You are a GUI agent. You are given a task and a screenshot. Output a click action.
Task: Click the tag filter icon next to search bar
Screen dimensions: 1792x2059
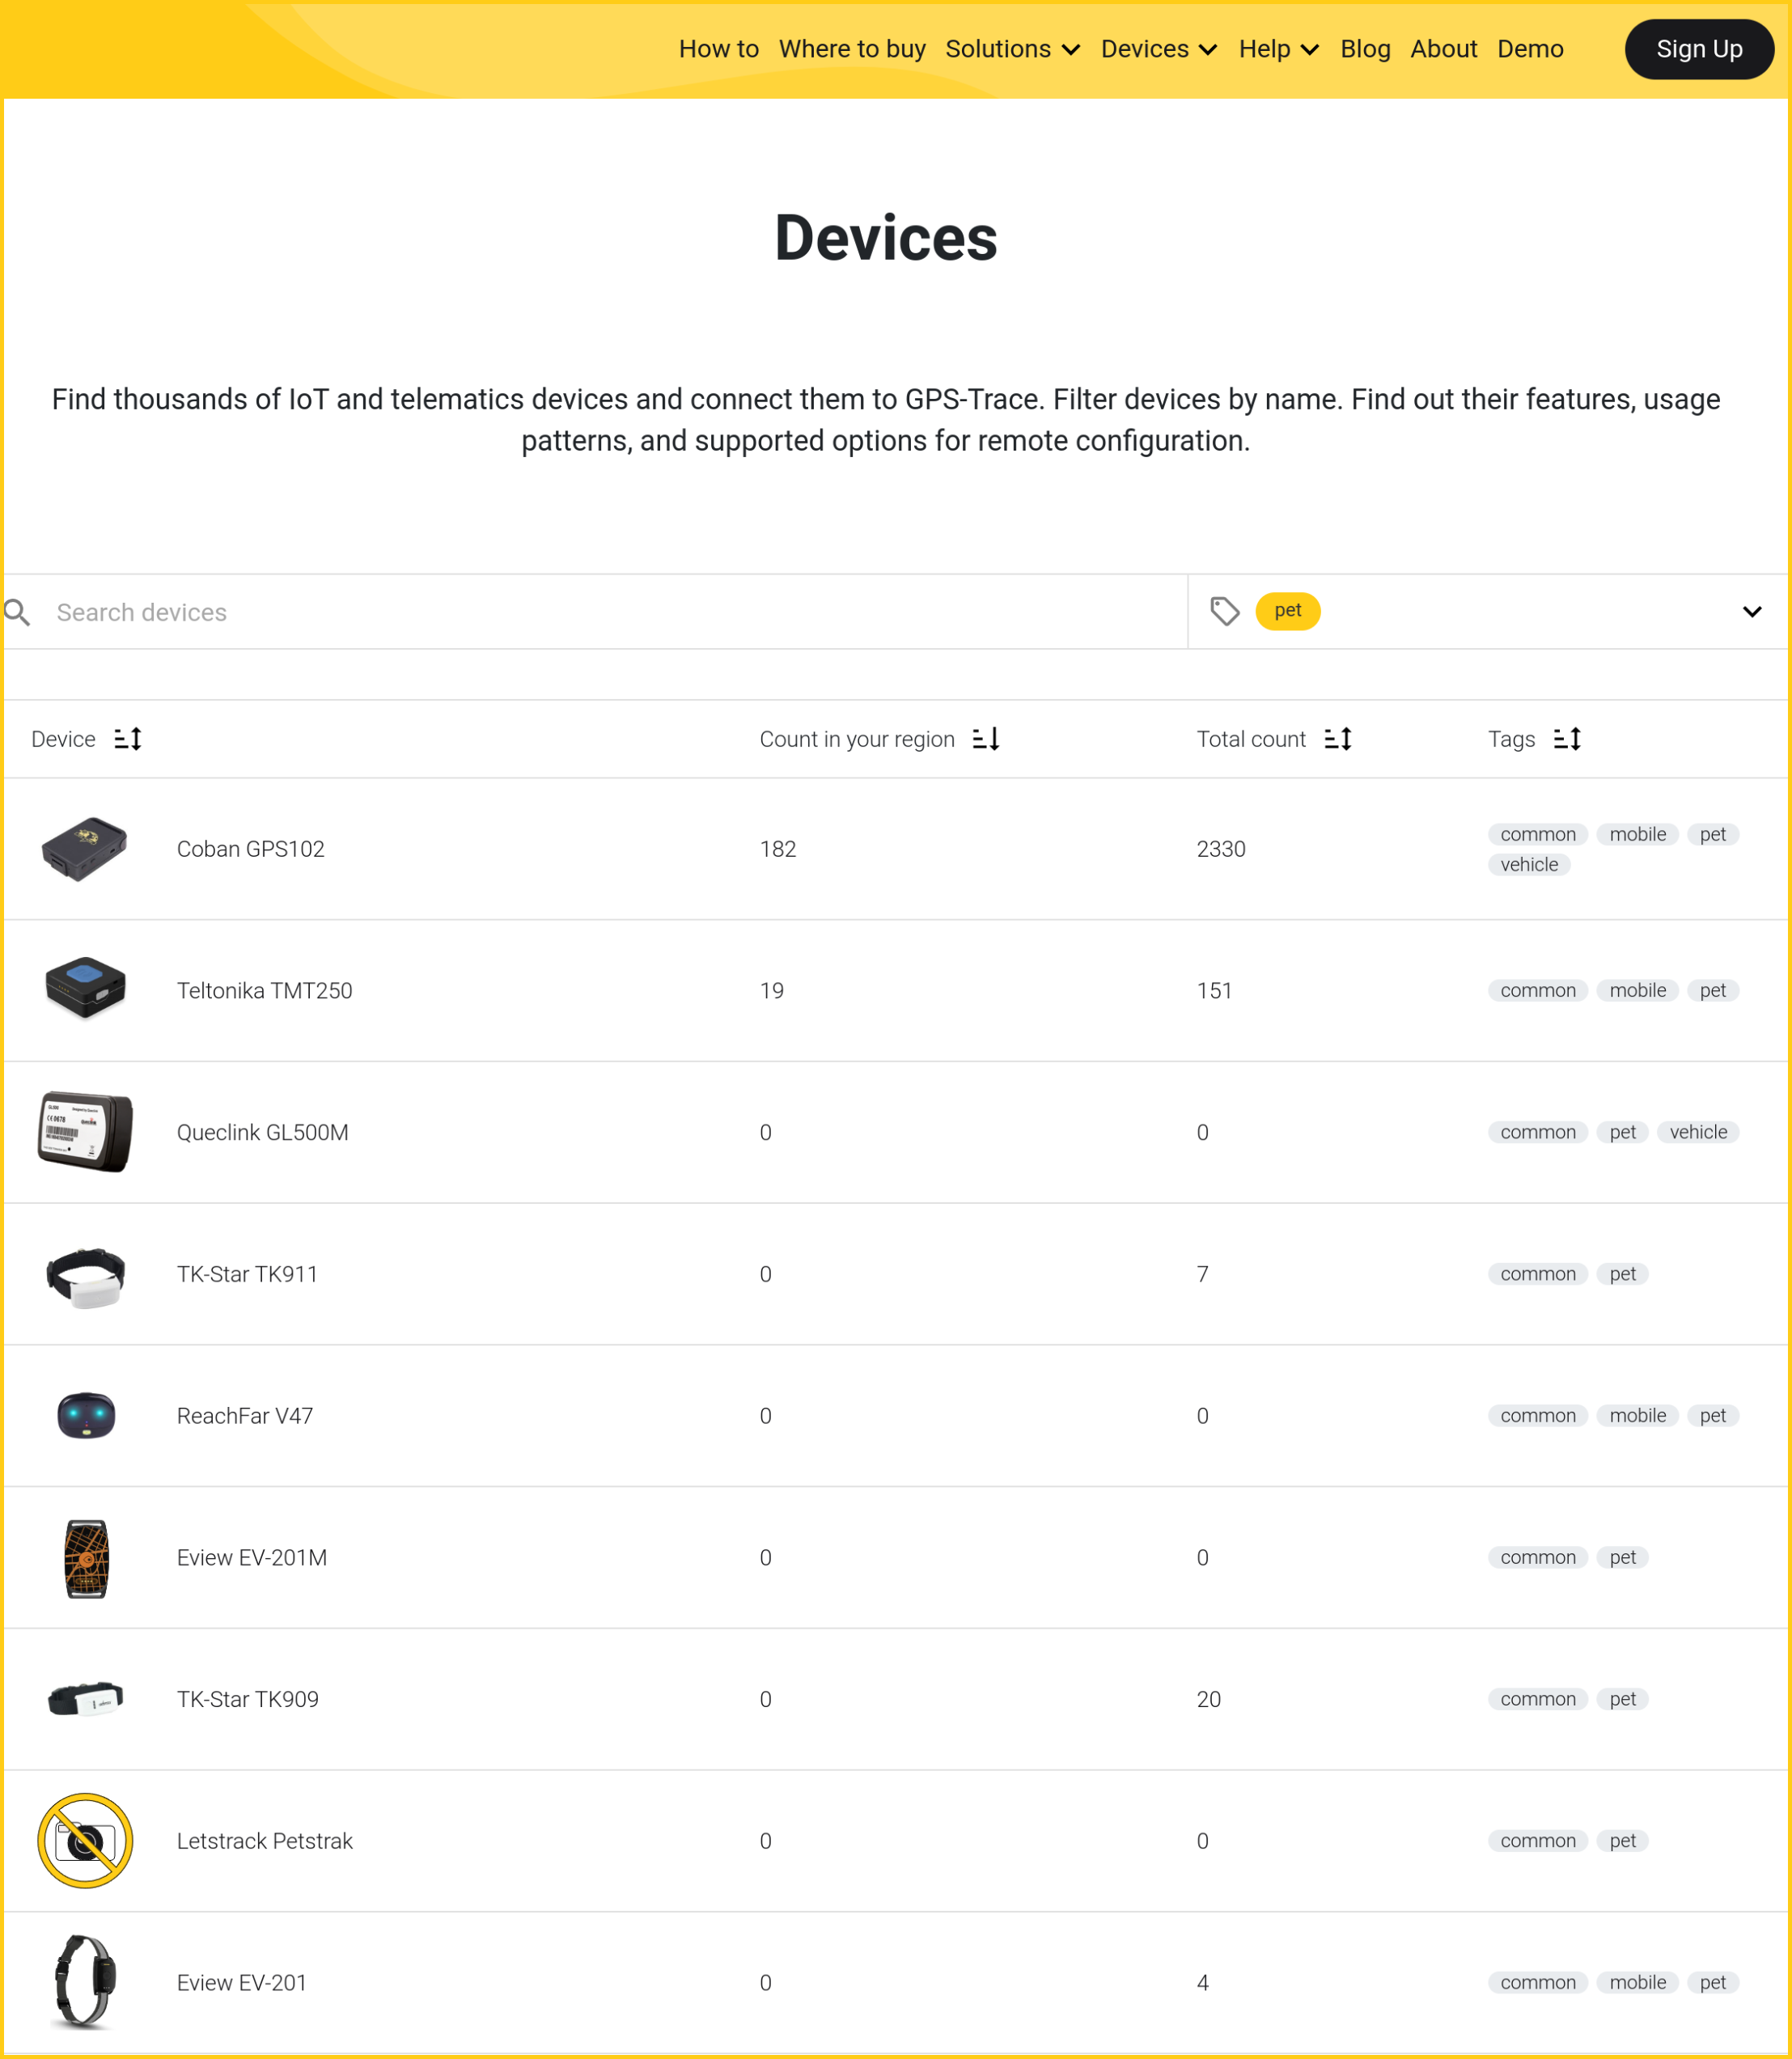point(1225,611)
